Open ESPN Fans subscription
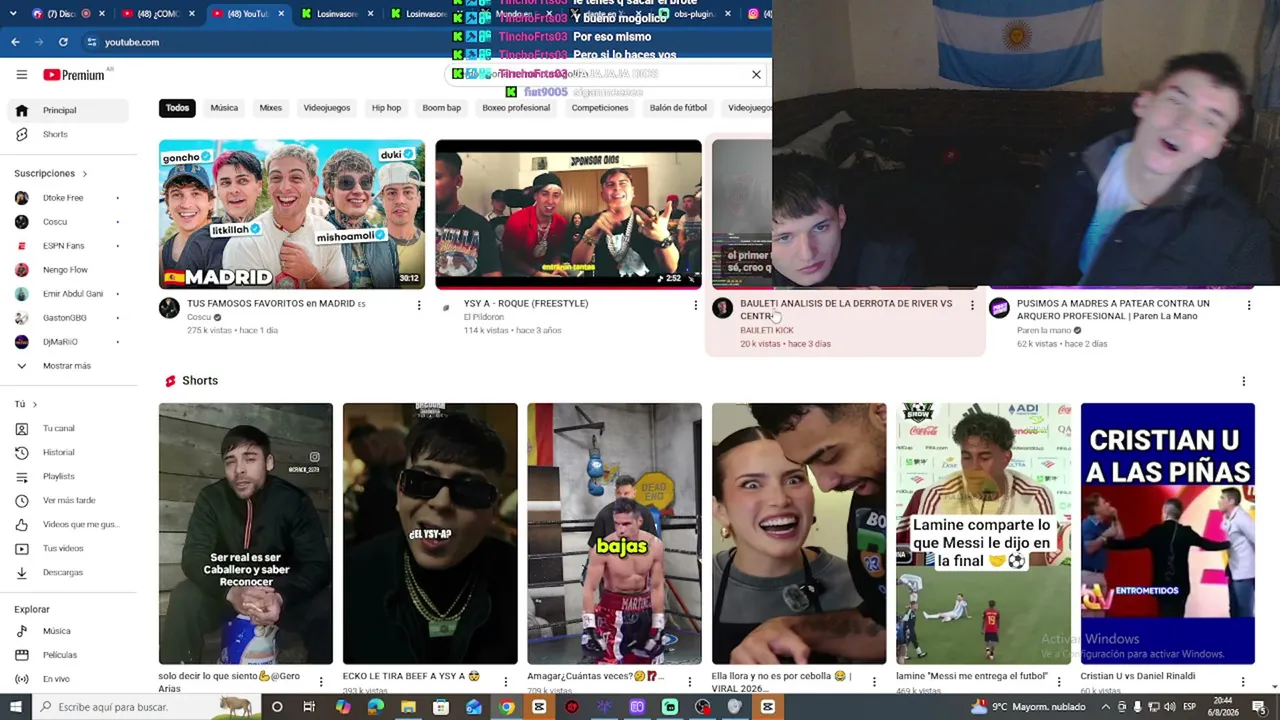The height and width of the screenshot is (720, 1280). click(x=67, y=246)
